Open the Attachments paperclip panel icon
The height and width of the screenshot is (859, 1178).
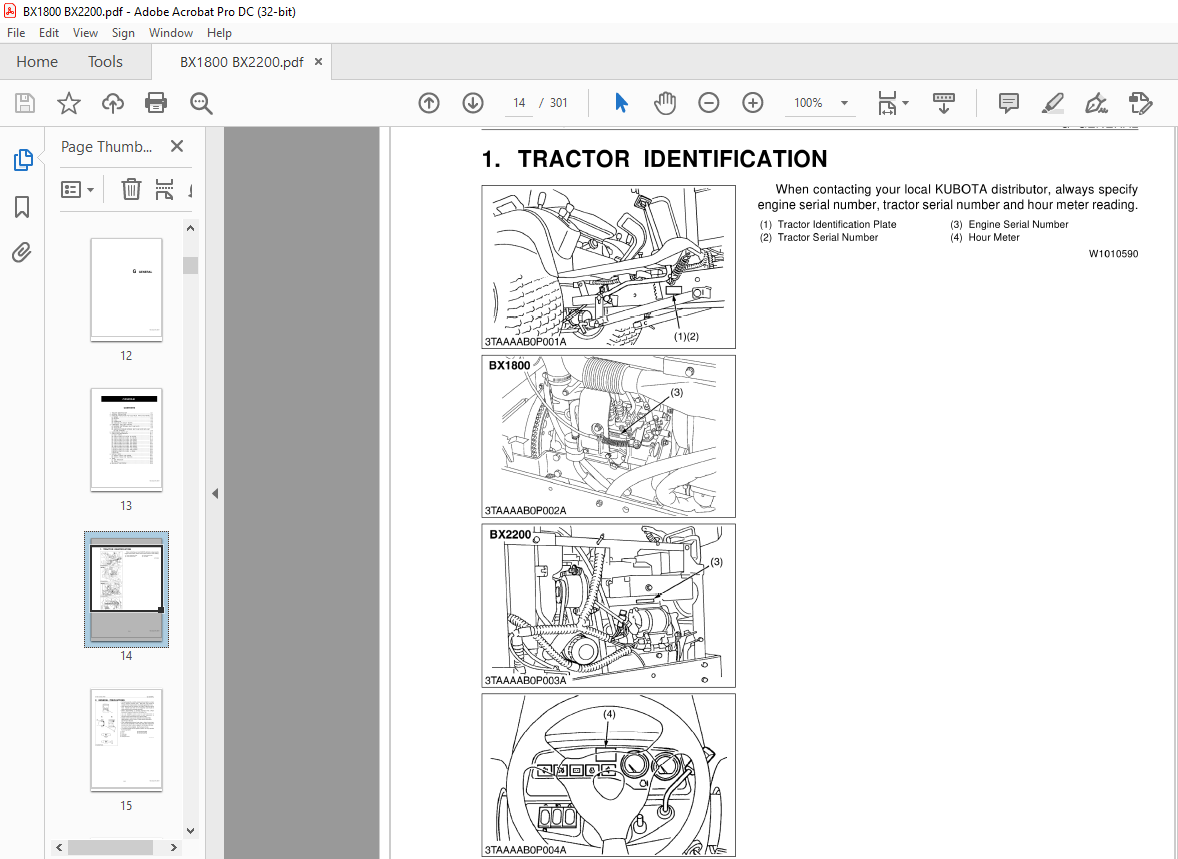point(22,253)
